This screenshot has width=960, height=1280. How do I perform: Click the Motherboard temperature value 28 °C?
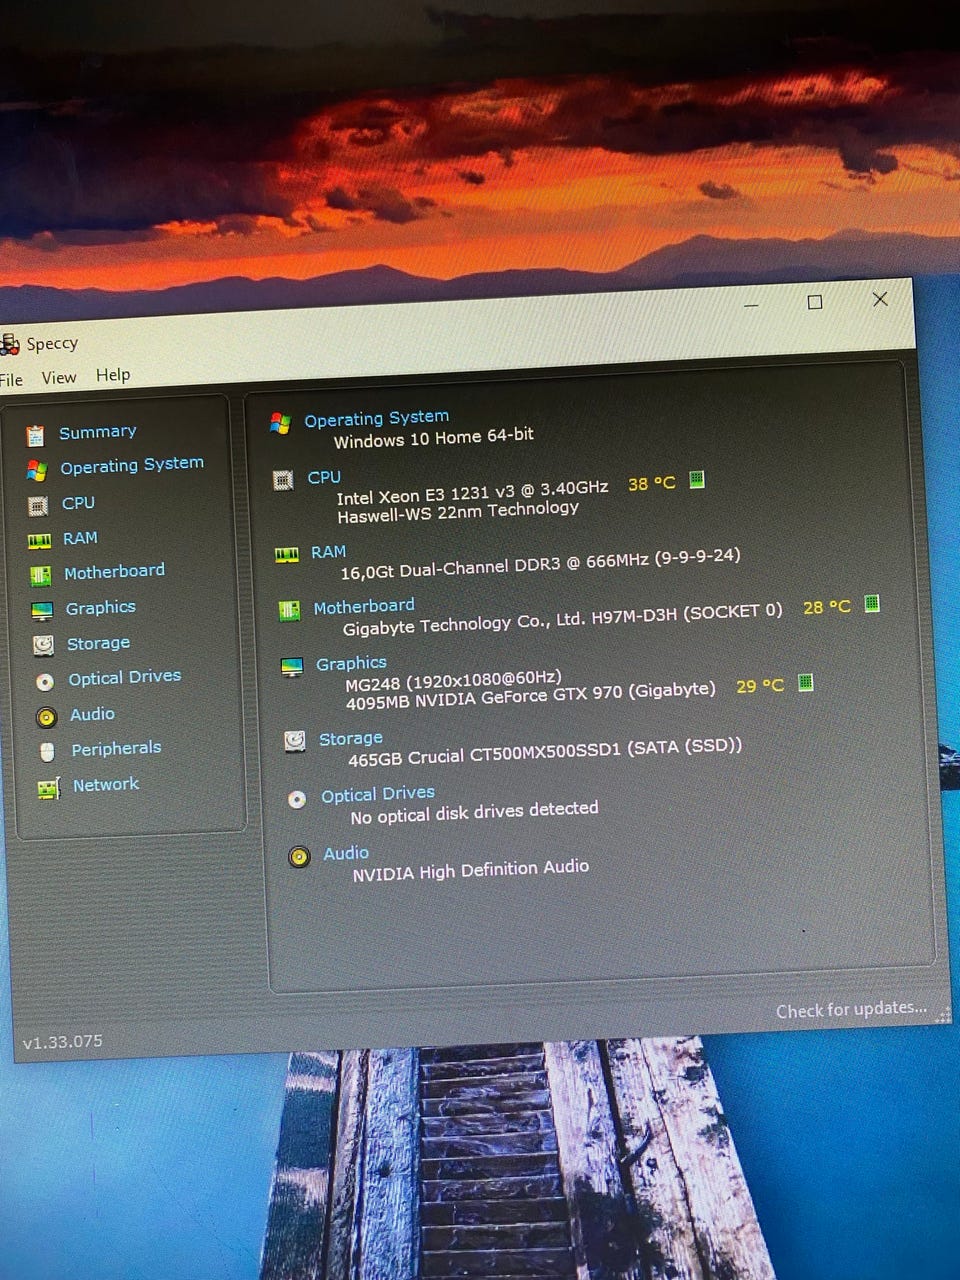(827, 607)
